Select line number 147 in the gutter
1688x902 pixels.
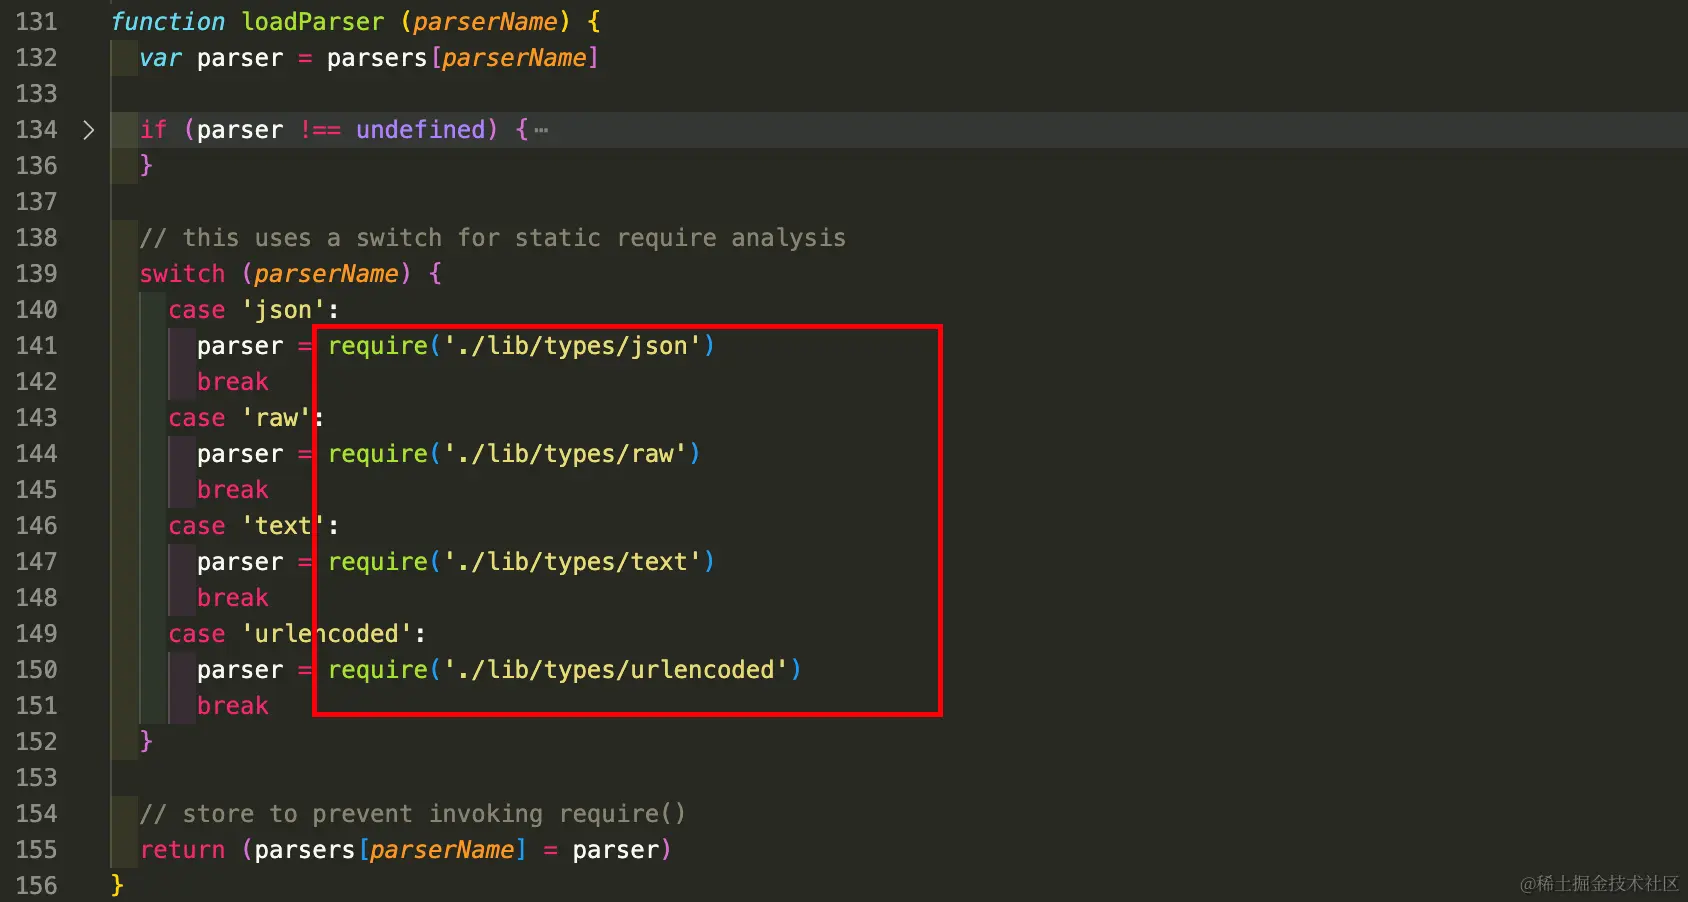tap(37, 562)
